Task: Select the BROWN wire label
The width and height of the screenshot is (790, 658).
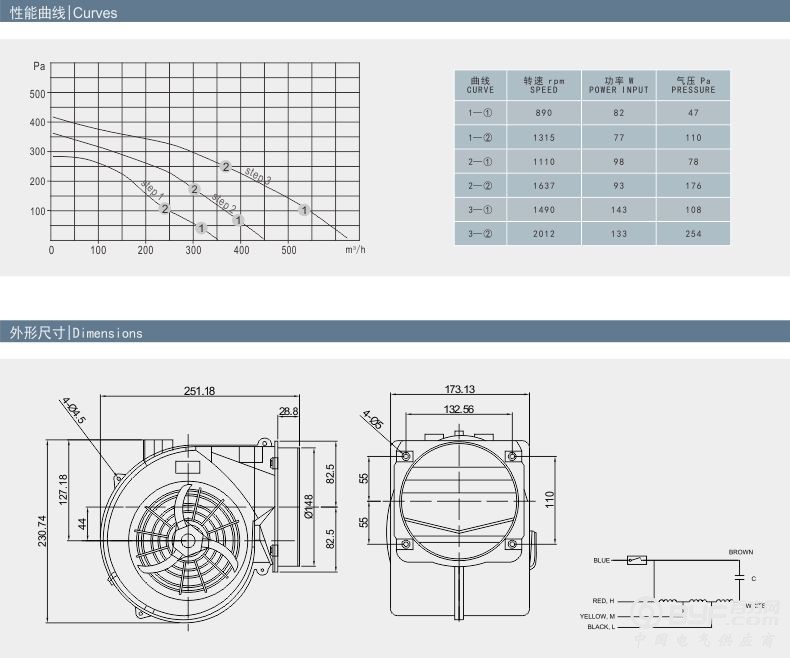Action: click(x=740, y=552)
